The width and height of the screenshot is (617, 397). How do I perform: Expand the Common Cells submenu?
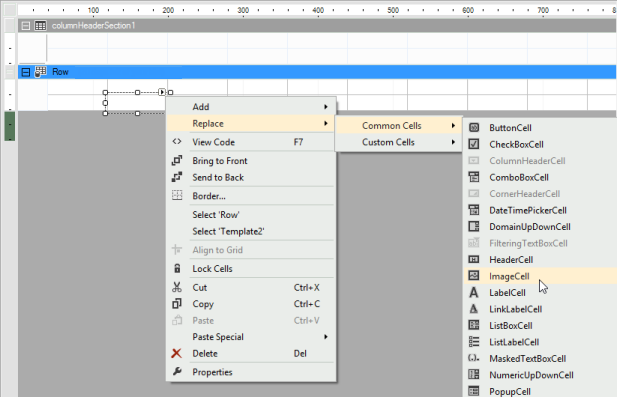point(399,126)
